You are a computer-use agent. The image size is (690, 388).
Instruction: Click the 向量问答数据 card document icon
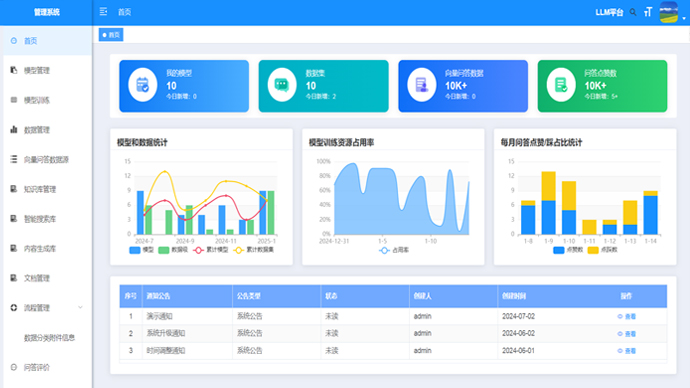coord(422,84)
